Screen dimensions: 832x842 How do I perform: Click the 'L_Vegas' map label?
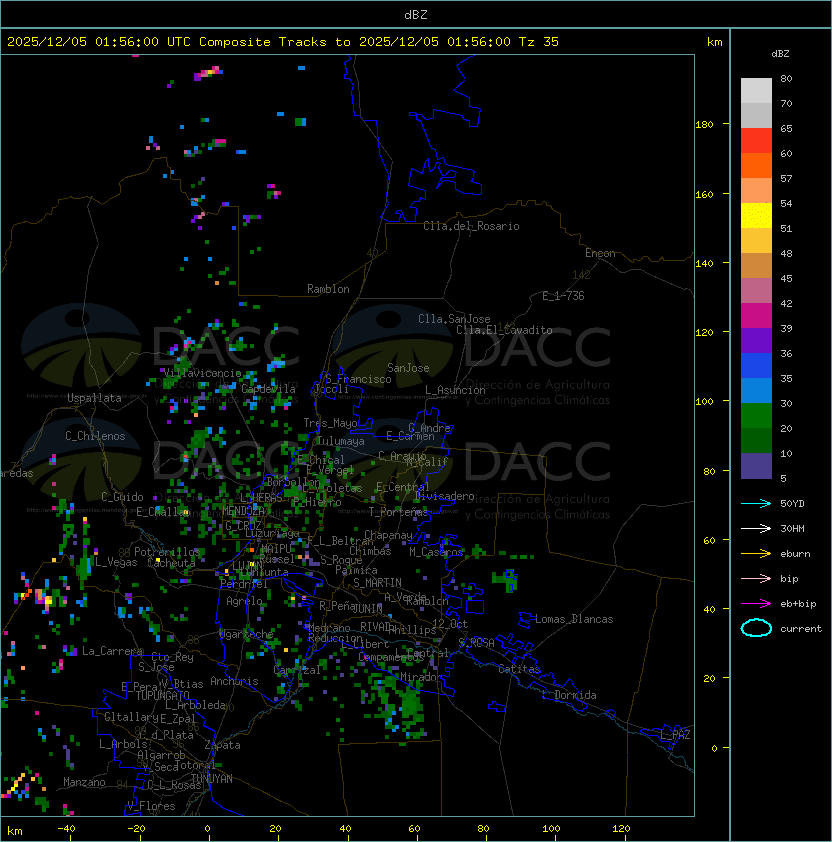pos(116,562)
